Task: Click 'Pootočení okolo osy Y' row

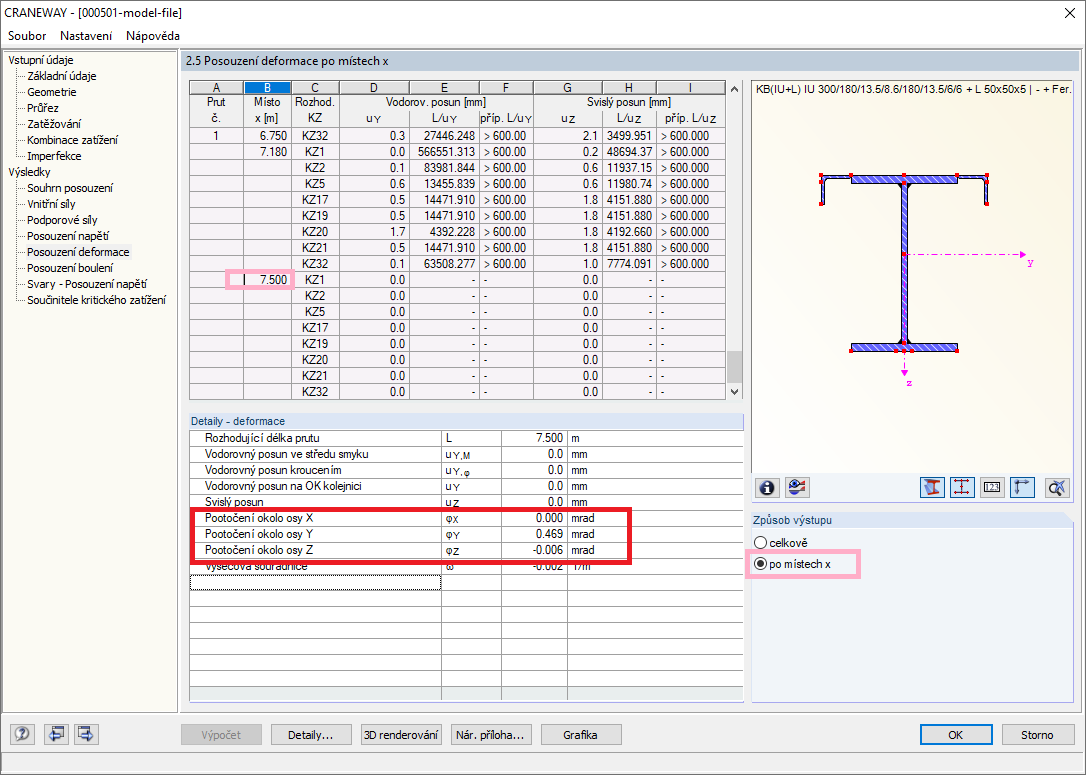Action: (466, 534)
